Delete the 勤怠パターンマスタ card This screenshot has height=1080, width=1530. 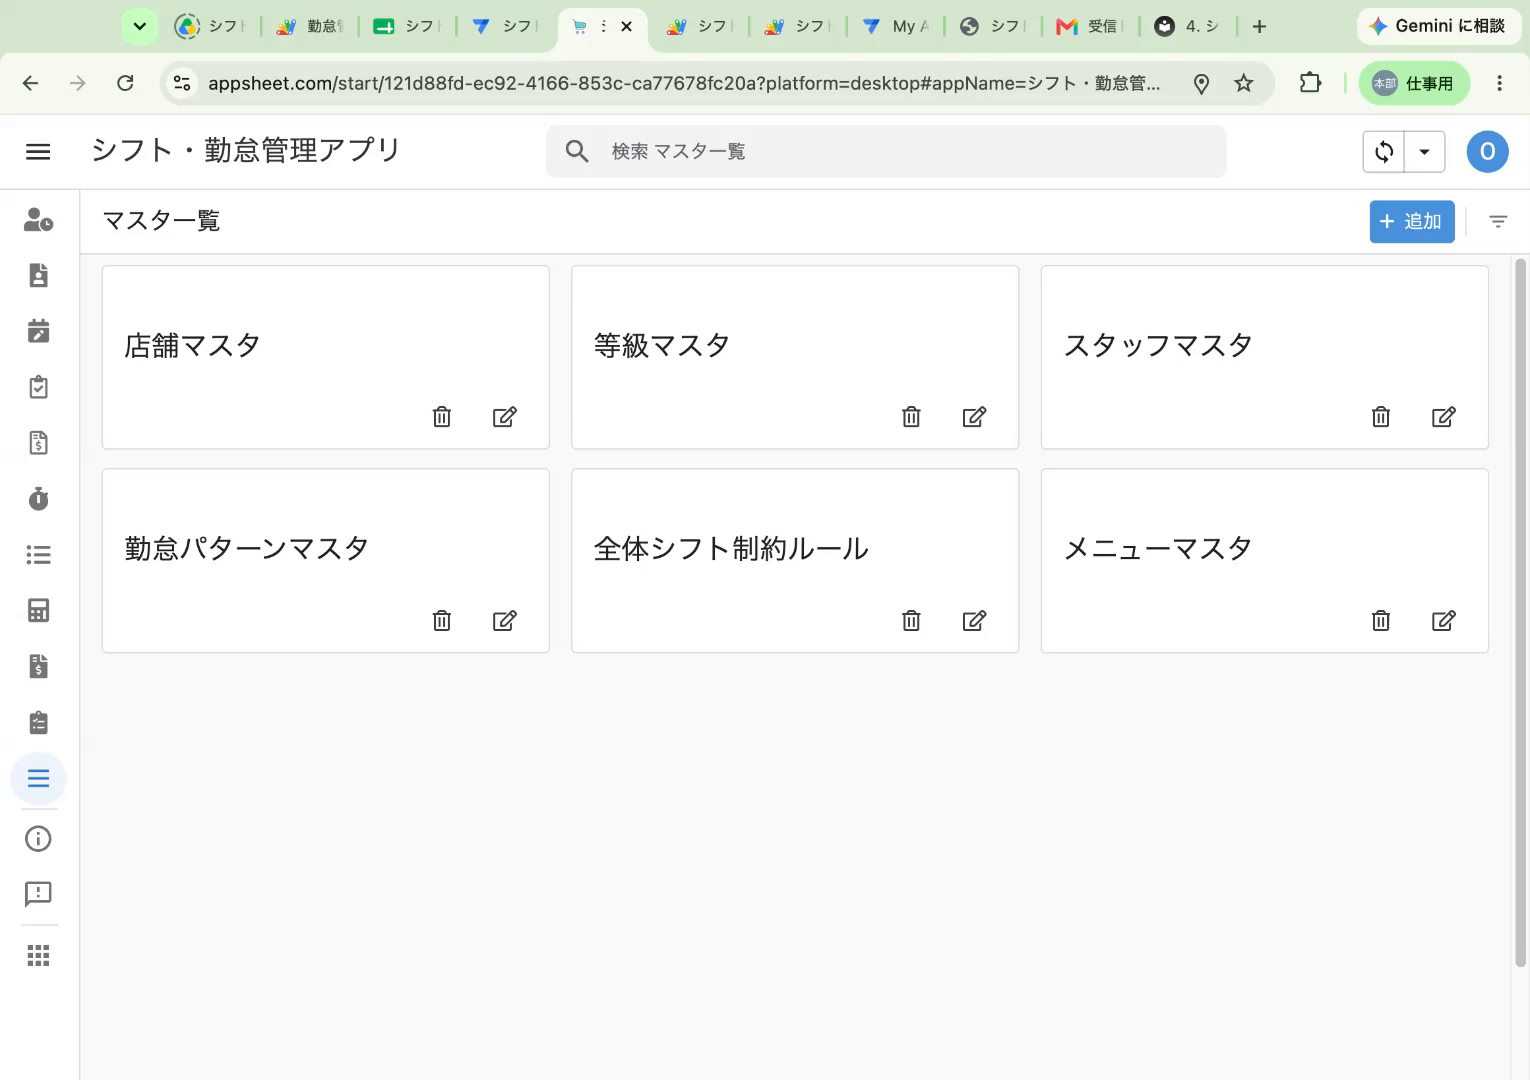point(441,621)
